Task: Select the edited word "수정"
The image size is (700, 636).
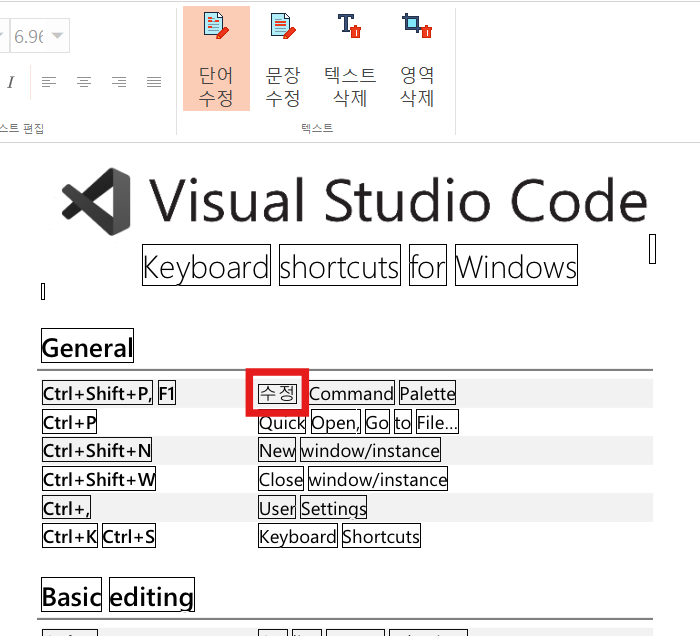Action: pos(277,393)
